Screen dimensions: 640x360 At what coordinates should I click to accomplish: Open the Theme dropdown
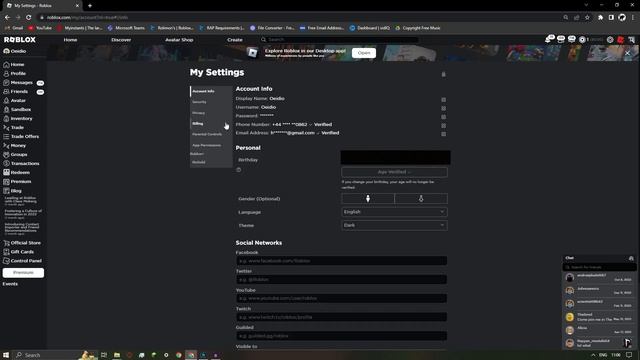[x=394, y=225]
